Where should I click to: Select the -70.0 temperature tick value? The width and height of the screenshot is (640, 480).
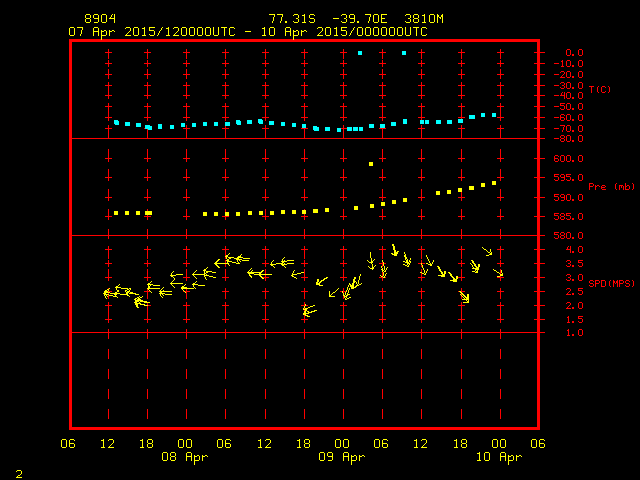point(569,129)
